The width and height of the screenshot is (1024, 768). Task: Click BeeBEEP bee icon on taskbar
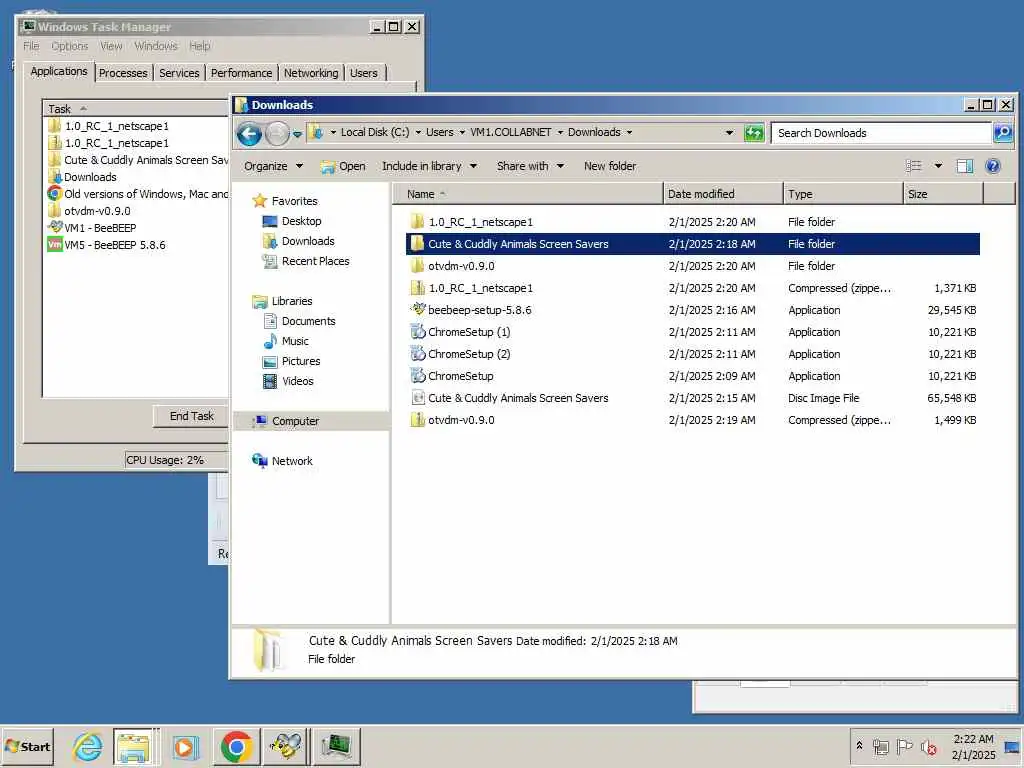tap(285, 746)
